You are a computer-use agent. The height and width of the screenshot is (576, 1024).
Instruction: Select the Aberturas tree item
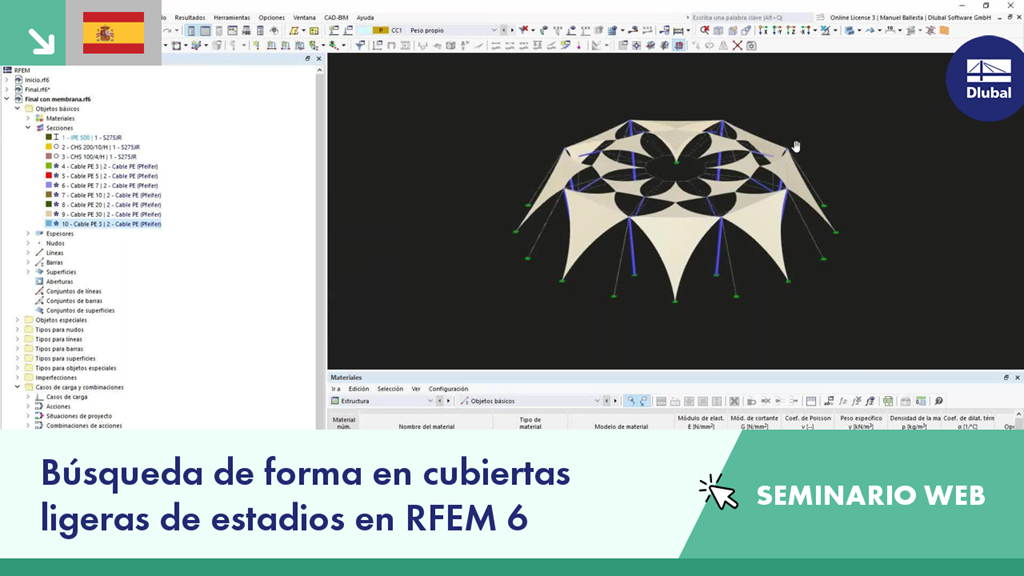click(59, 281)
